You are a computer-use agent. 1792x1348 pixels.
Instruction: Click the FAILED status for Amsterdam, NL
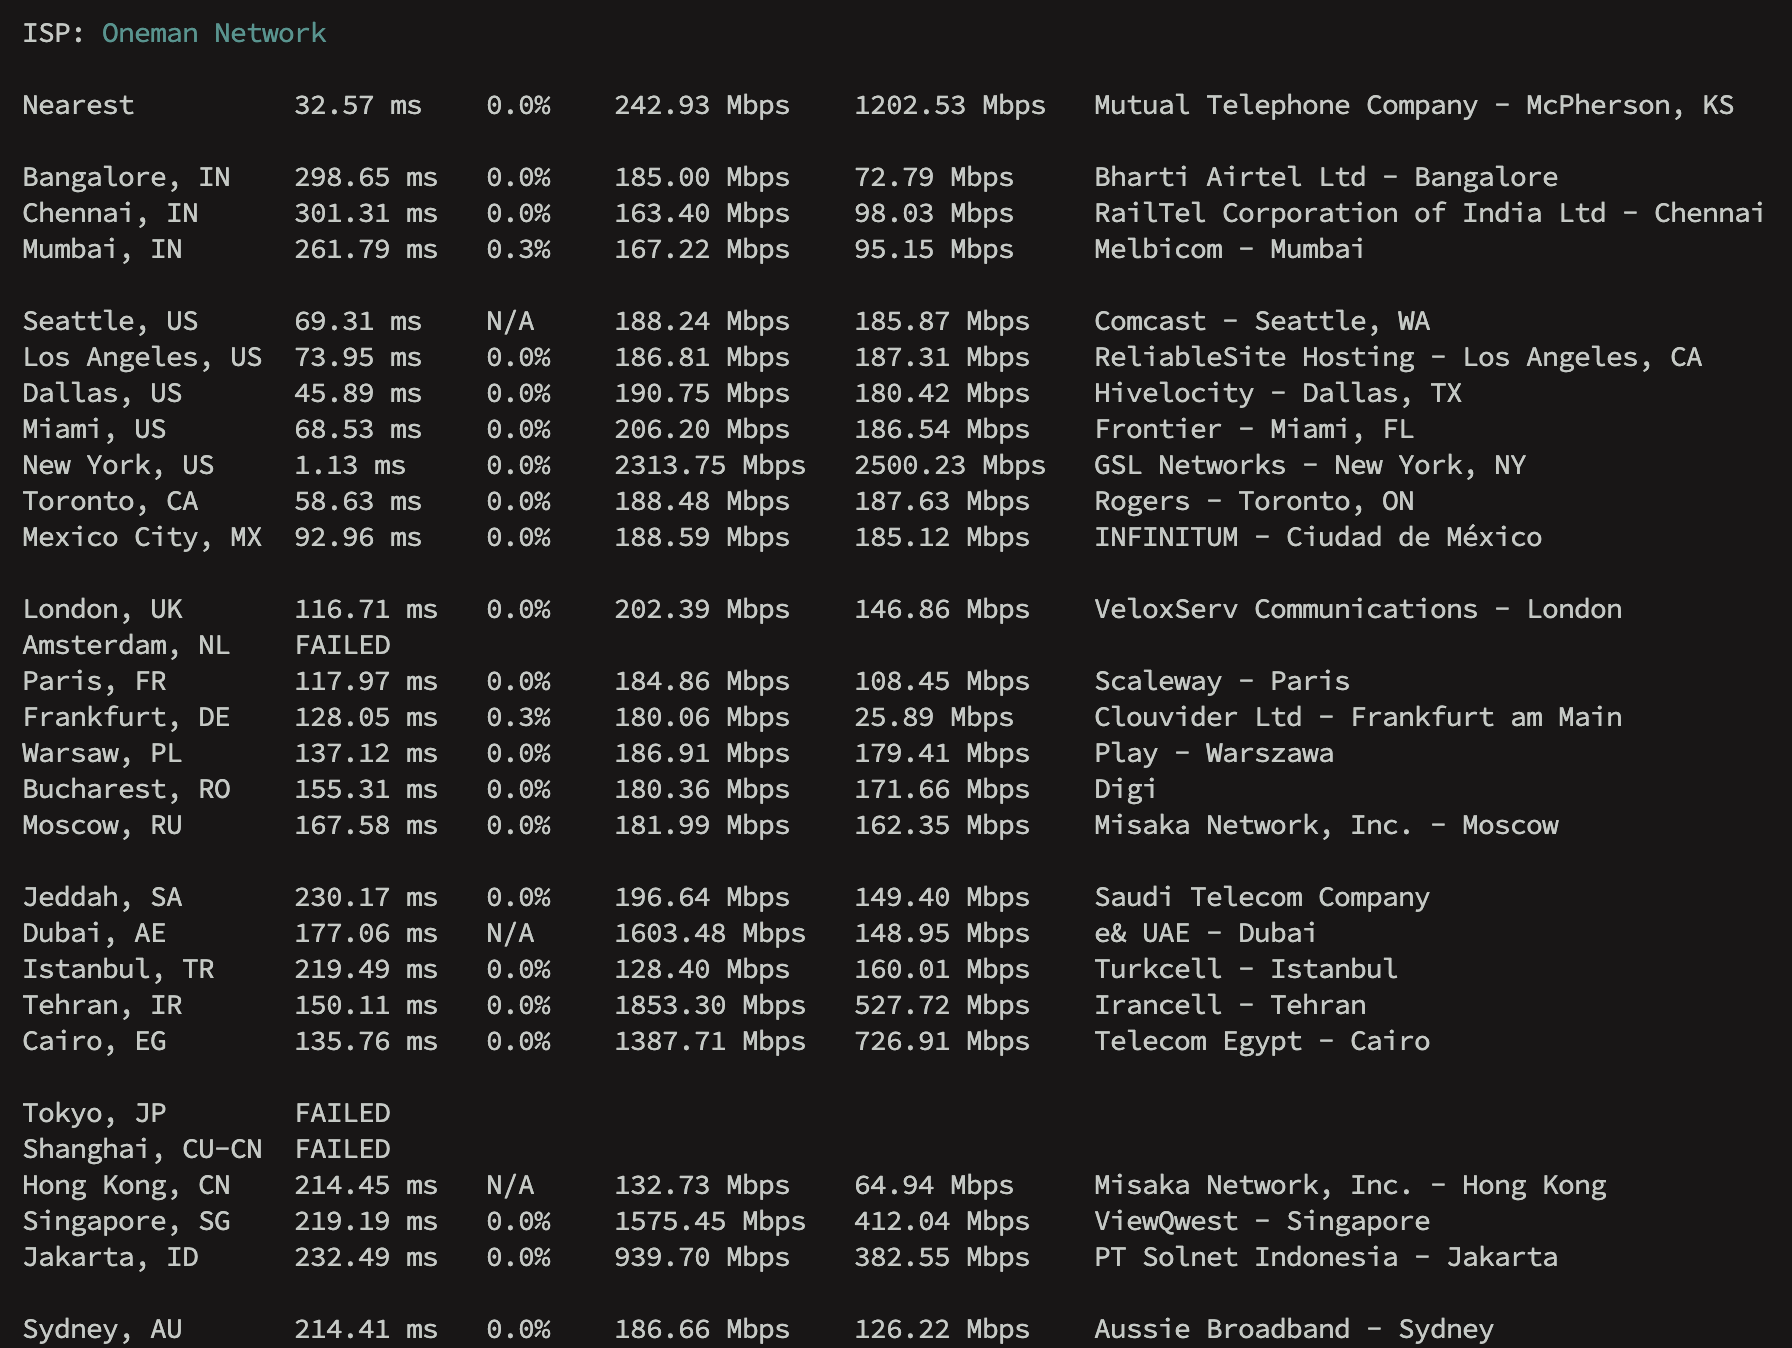(341, 644)
